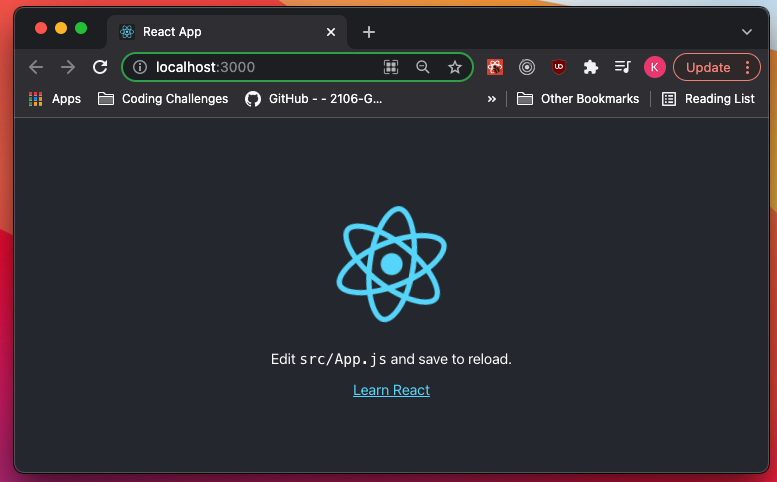Expand the tab search chevron
Screen dimensions: 777x482
point(747,32)
